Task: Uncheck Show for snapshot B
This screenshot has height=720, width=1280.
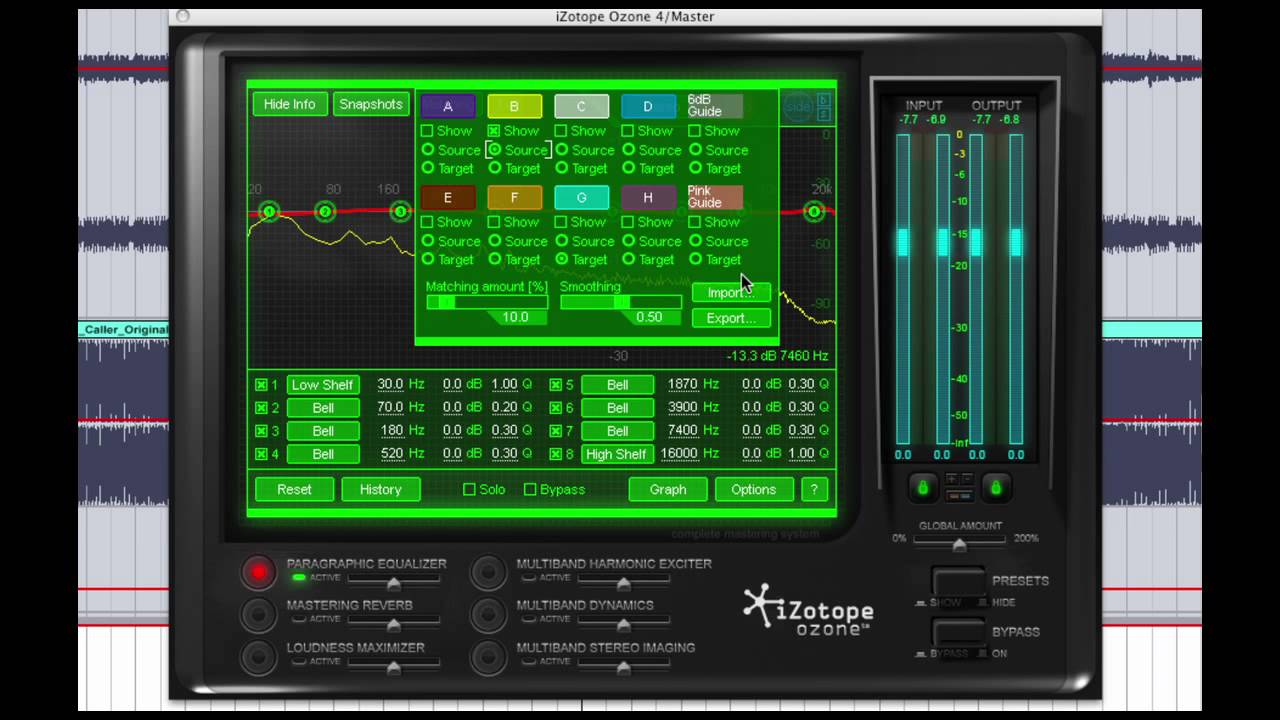Action: point(494,131)
